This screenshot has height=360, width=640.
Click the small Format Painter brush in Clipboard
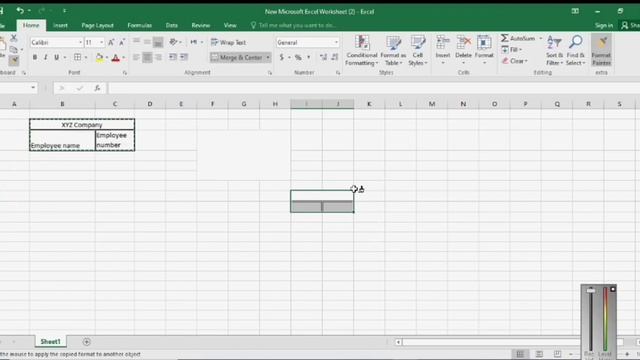[x=13, y=61]
